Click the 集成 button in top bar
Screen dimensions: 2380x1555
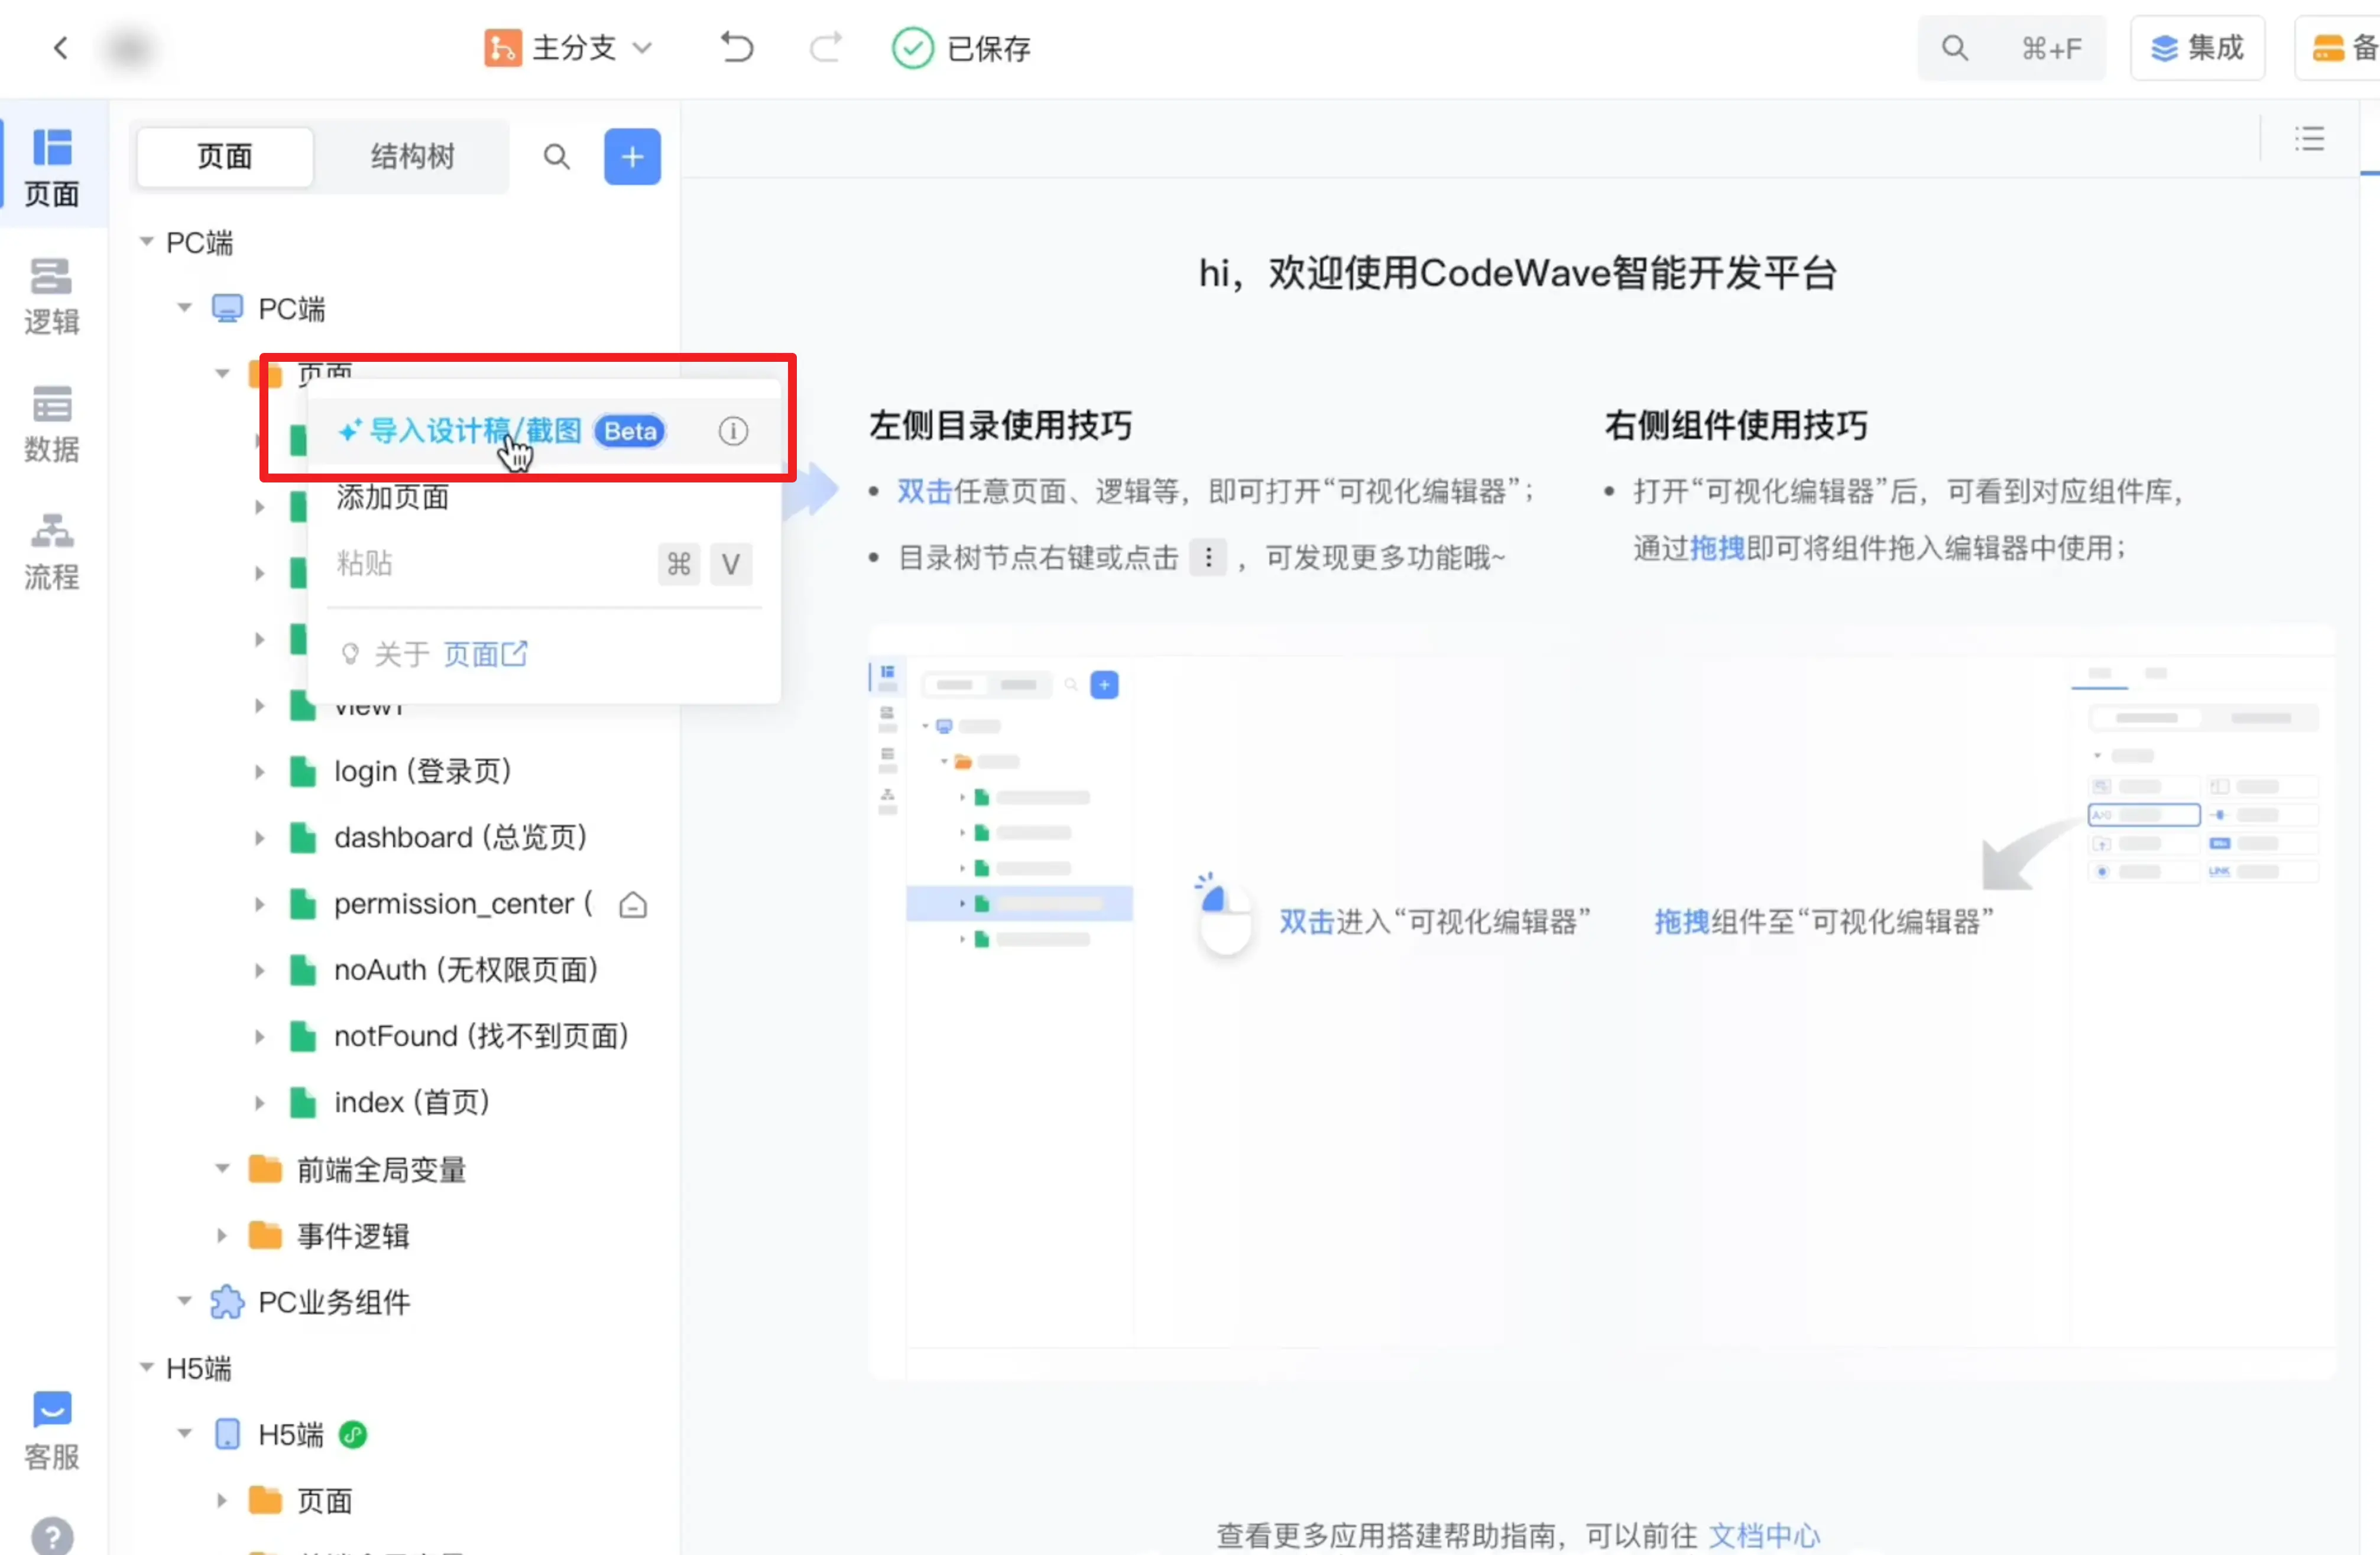click(x=2197, y=47)
